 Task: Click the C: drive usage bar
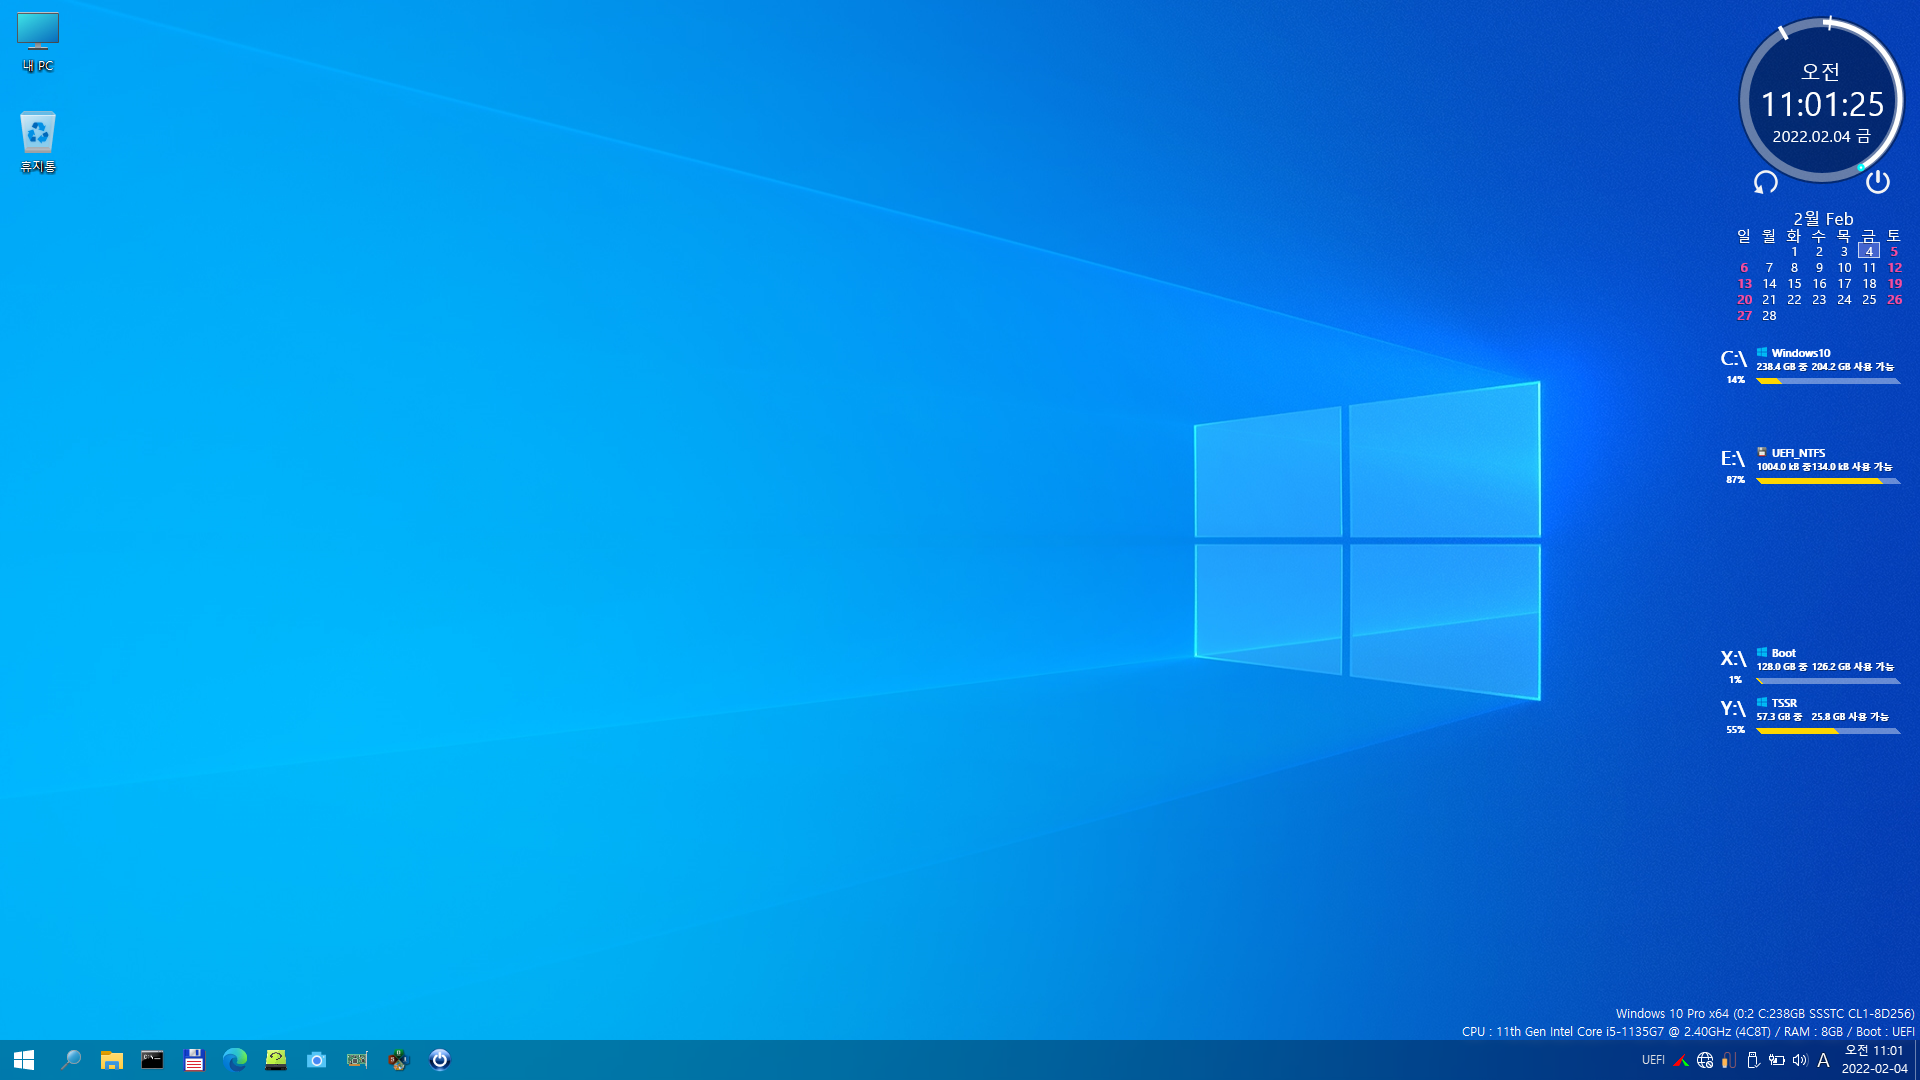[1828, 381]
